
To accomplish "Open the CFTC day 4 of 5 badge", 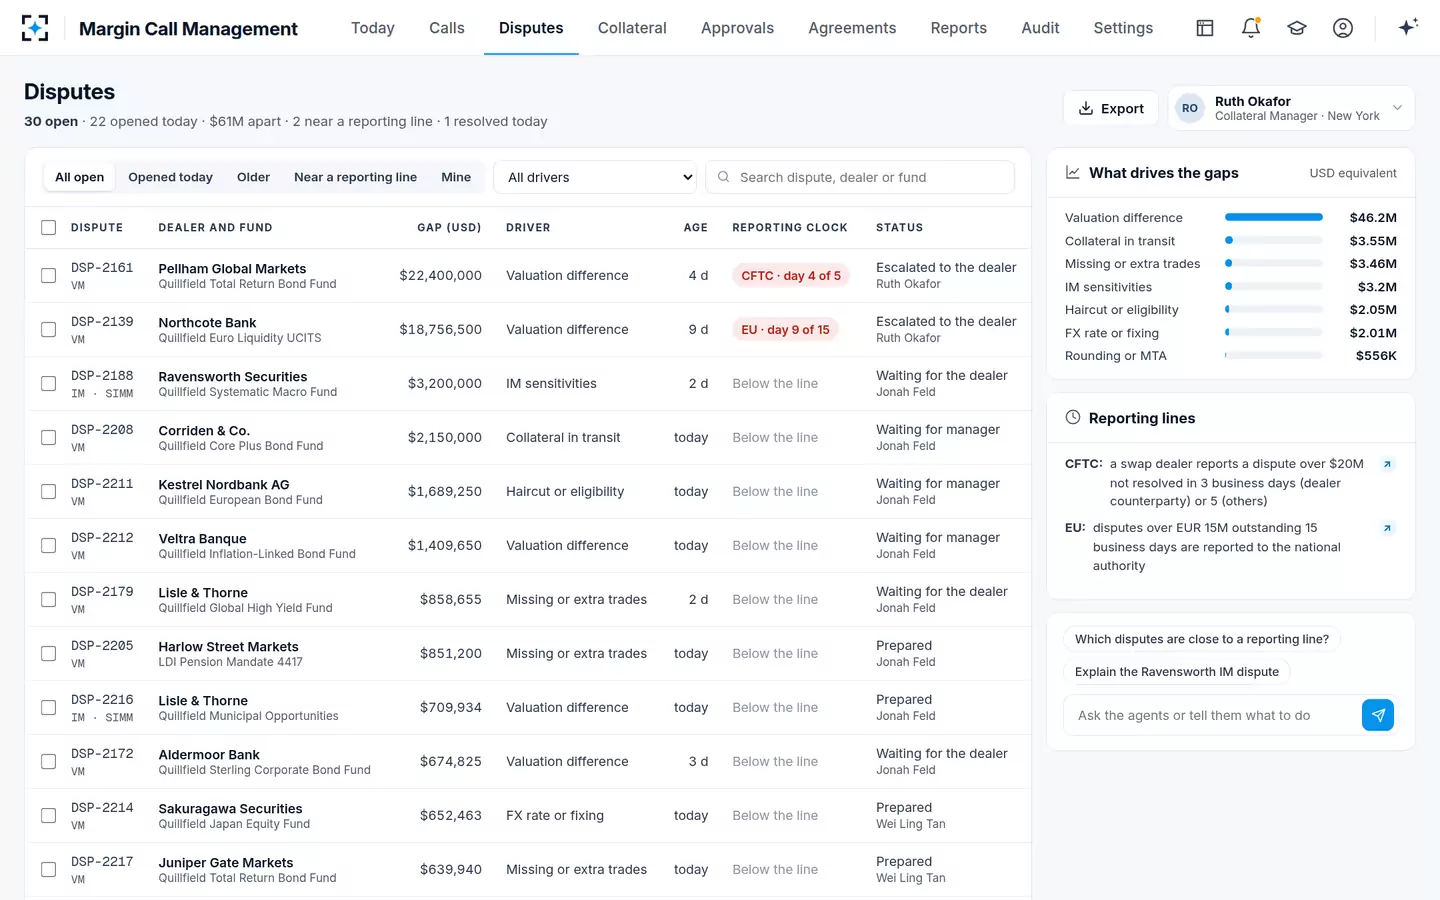I will (x=791, y=275).
